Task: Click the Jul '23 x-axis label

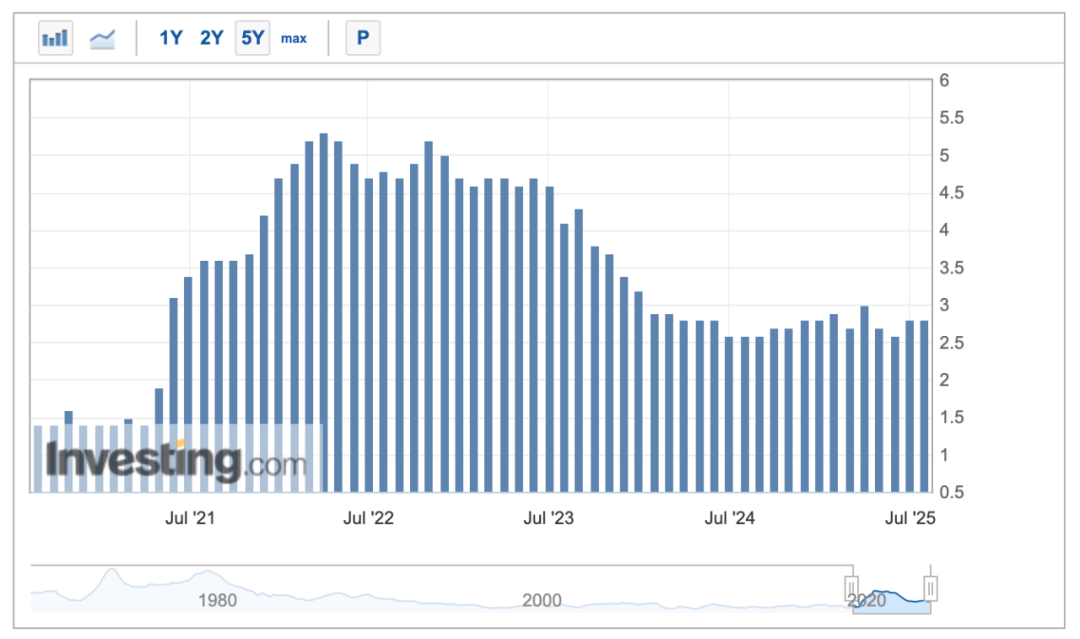Action: click(549, 519)
